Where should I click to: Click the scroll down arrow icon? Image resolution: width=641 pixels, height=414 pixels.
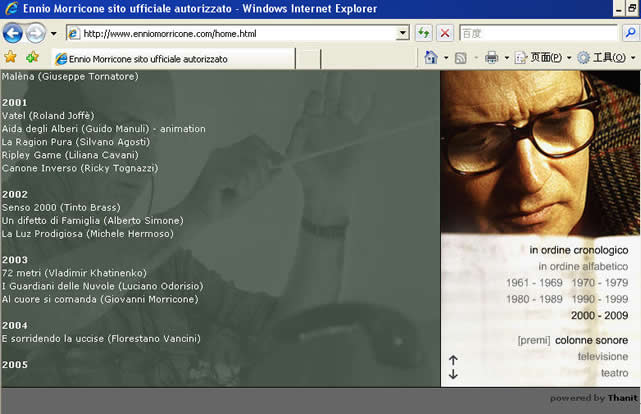coord(453,374)
